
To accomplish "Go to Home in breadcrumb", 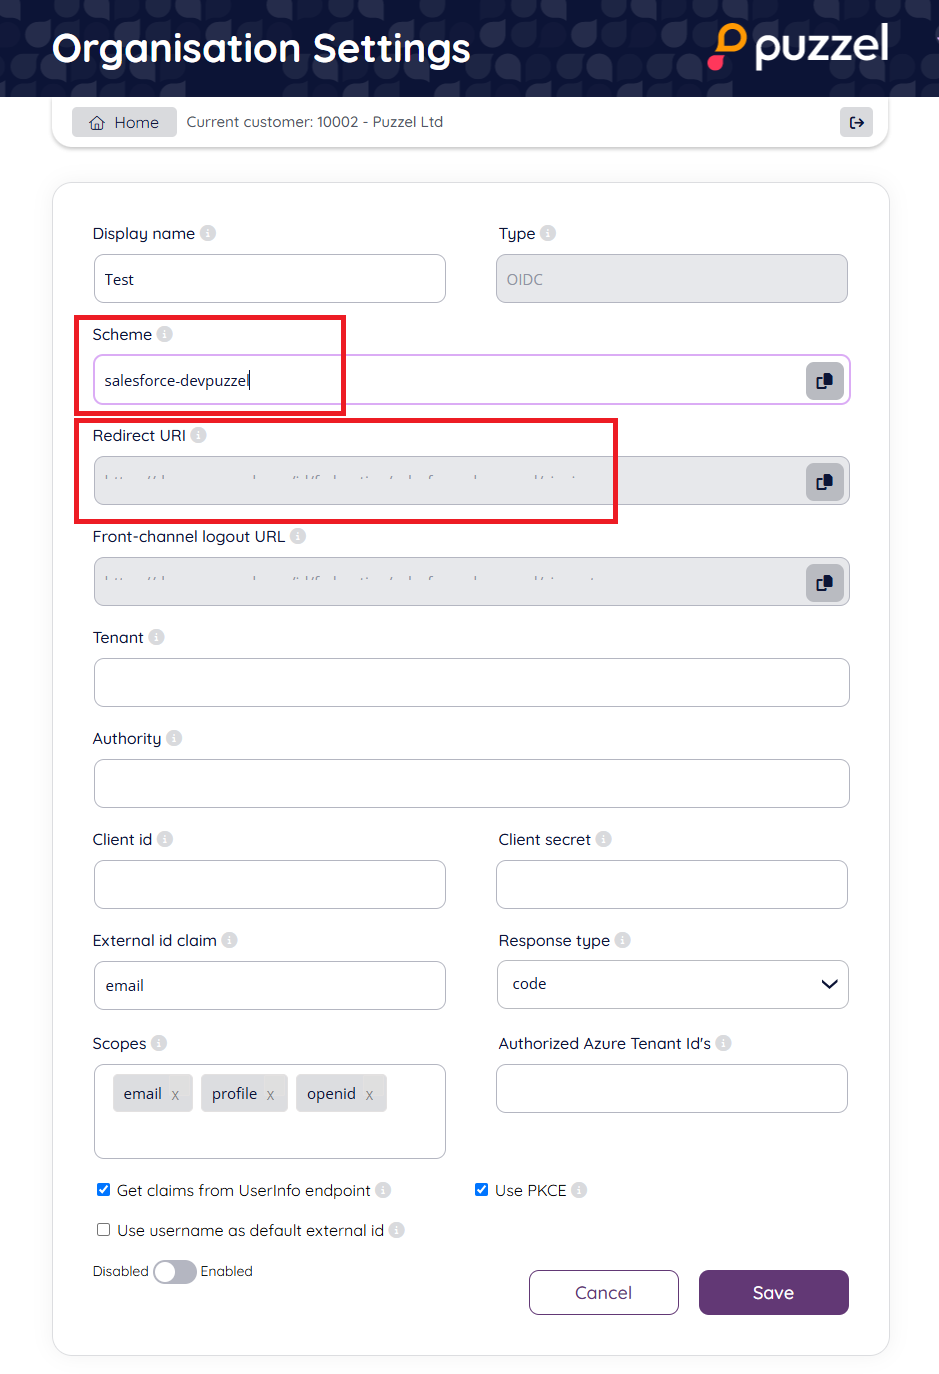I will click(124, 122).
